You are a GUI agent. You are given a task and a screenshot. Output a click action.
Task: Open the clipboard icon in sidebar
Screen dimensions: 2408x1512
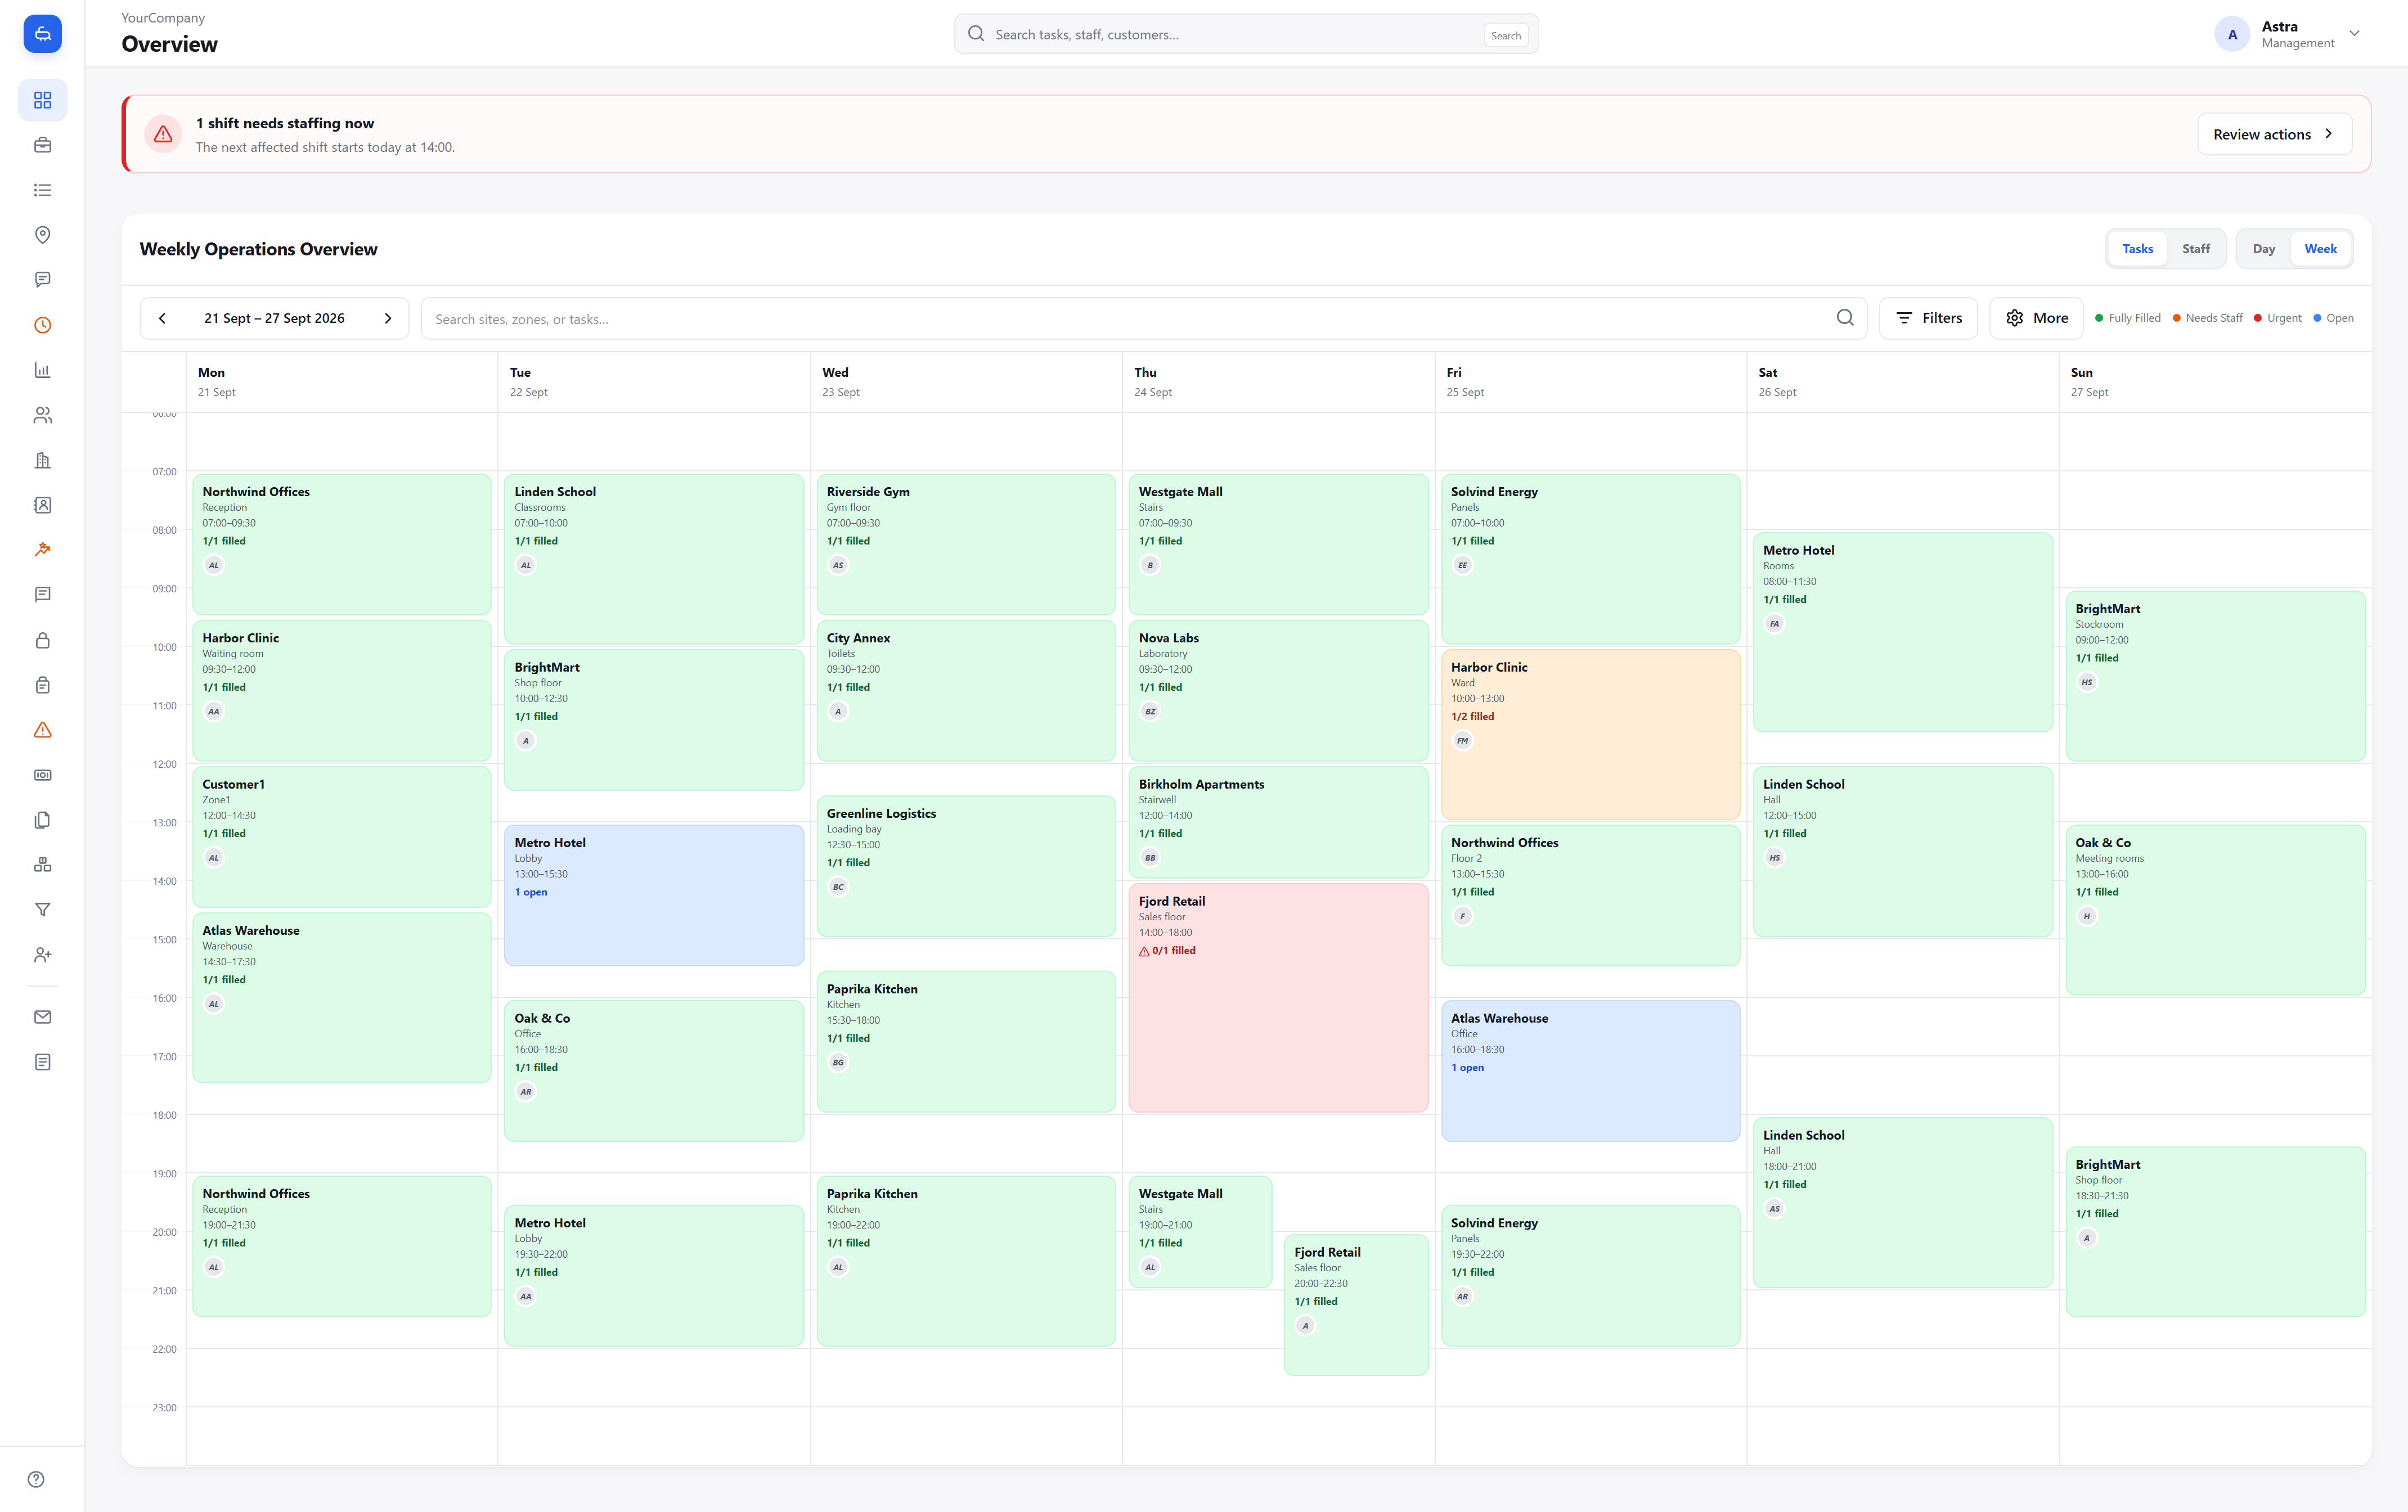click(x=42, y=685)
